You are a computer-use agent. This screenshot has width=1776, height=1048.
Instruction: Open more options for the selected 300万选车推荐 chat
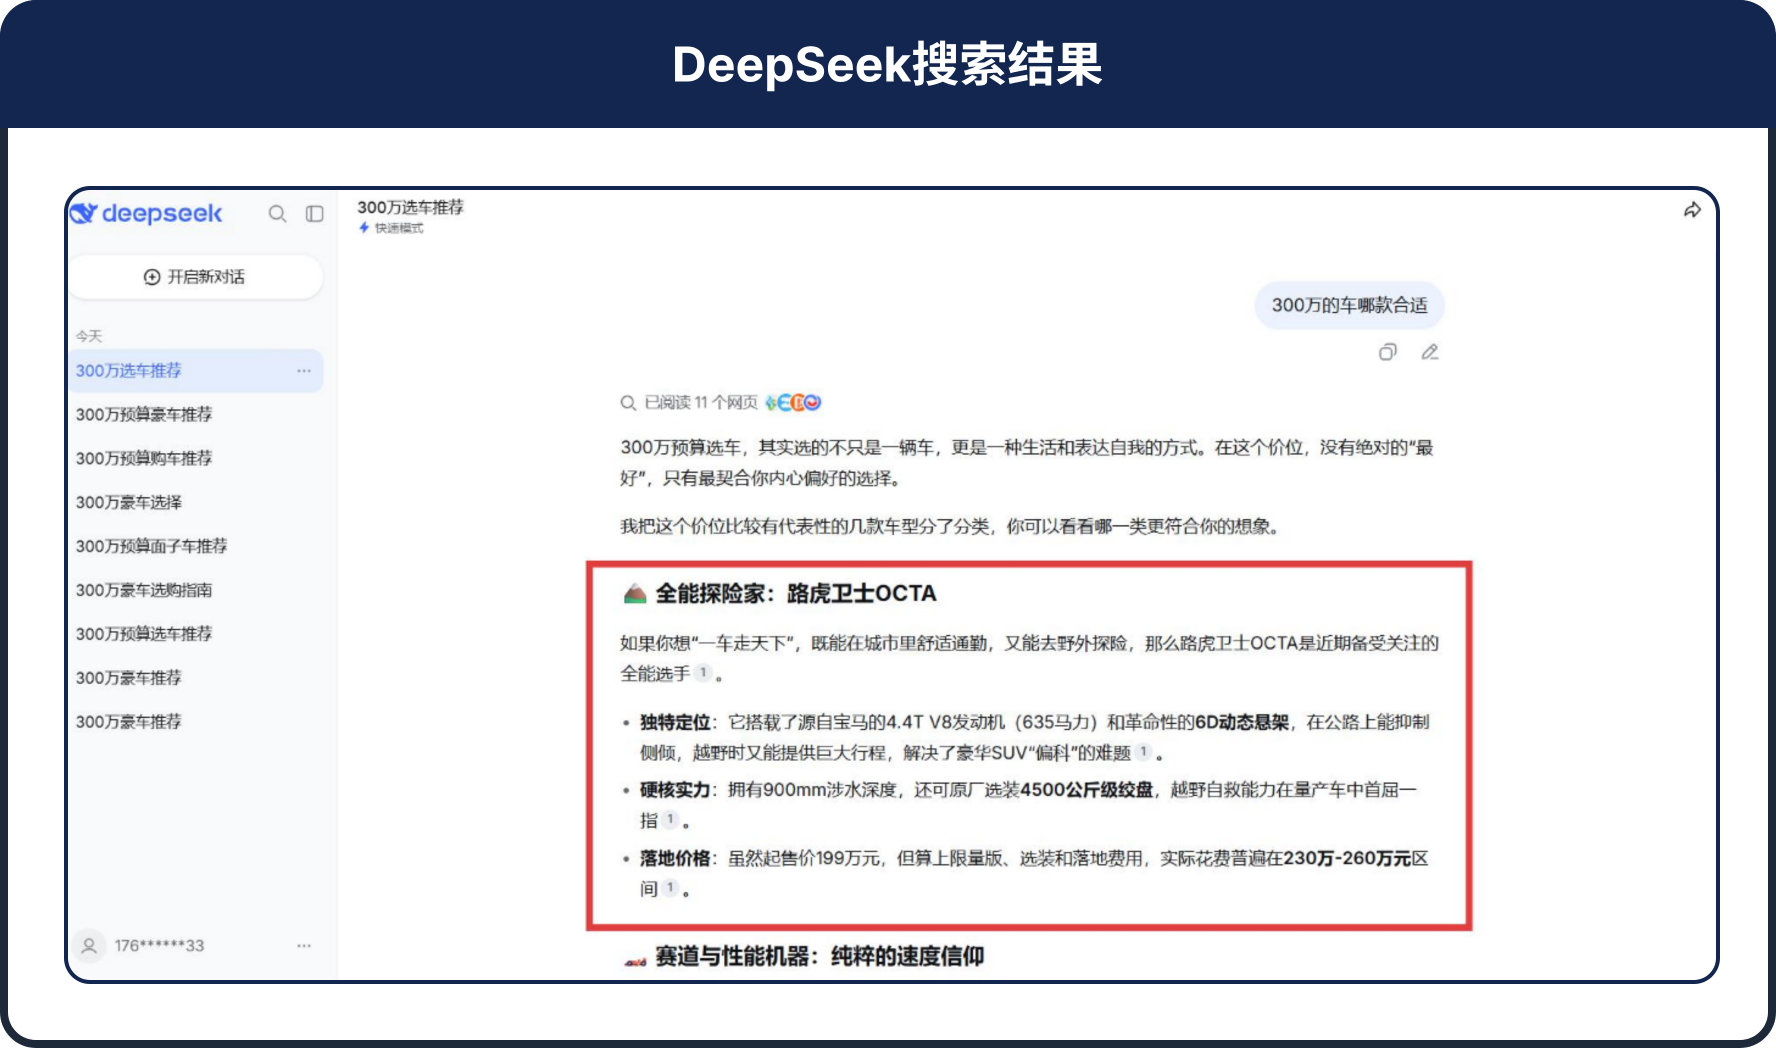[x=304, y=371]
